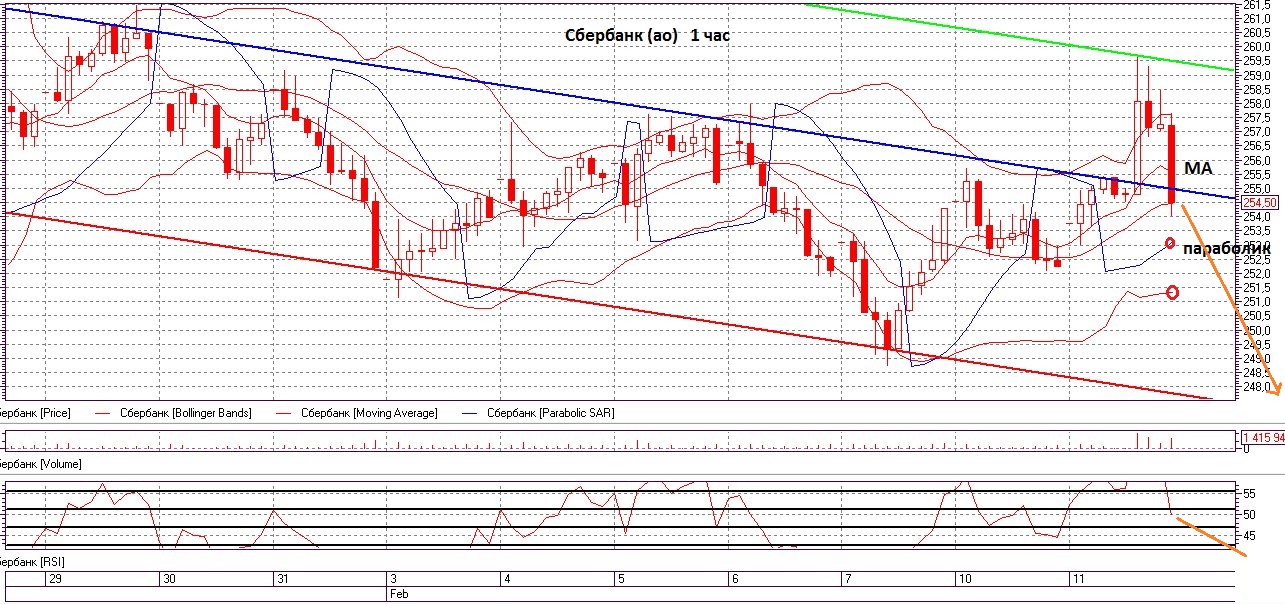Click price axis value 253,5
Screen dimensions: 1285x604
pos(1258,231)
